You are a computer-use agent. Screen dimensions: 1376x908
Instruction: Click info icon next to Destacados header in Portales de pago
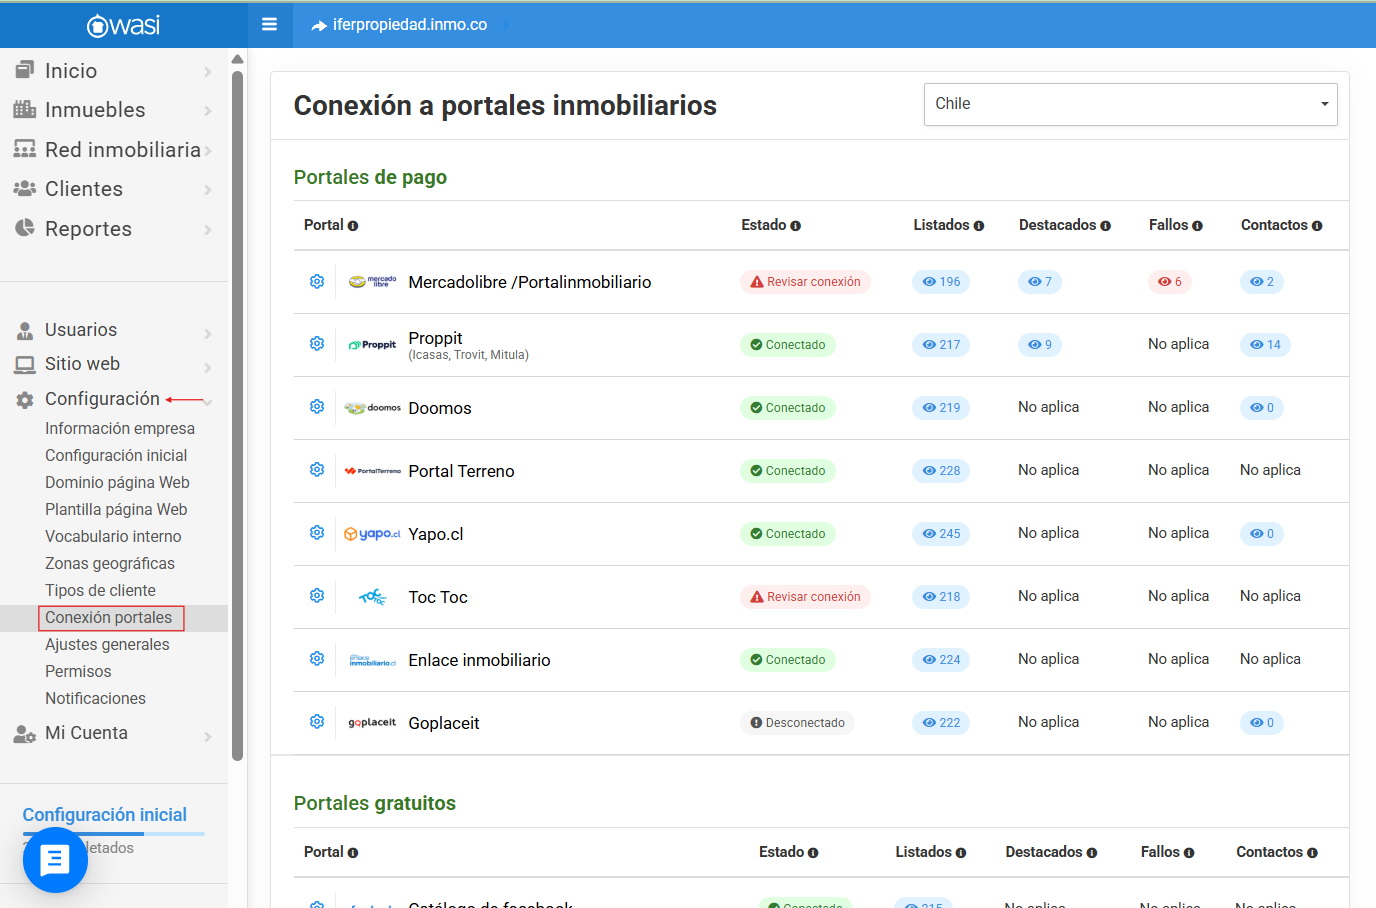[1106, 226]
